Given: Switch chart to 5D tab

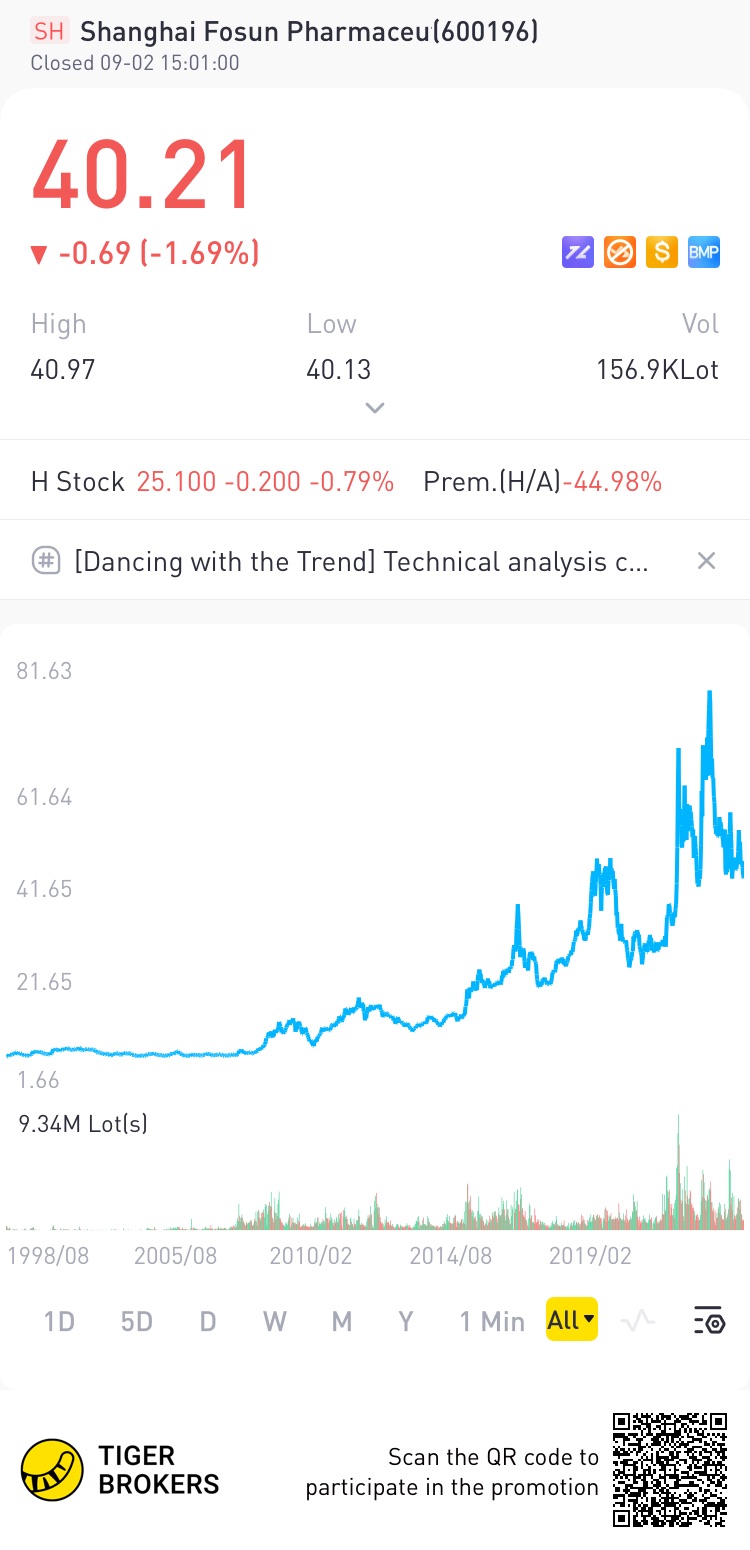Looking at the screenshot, I should click(x=136, y=1321).
